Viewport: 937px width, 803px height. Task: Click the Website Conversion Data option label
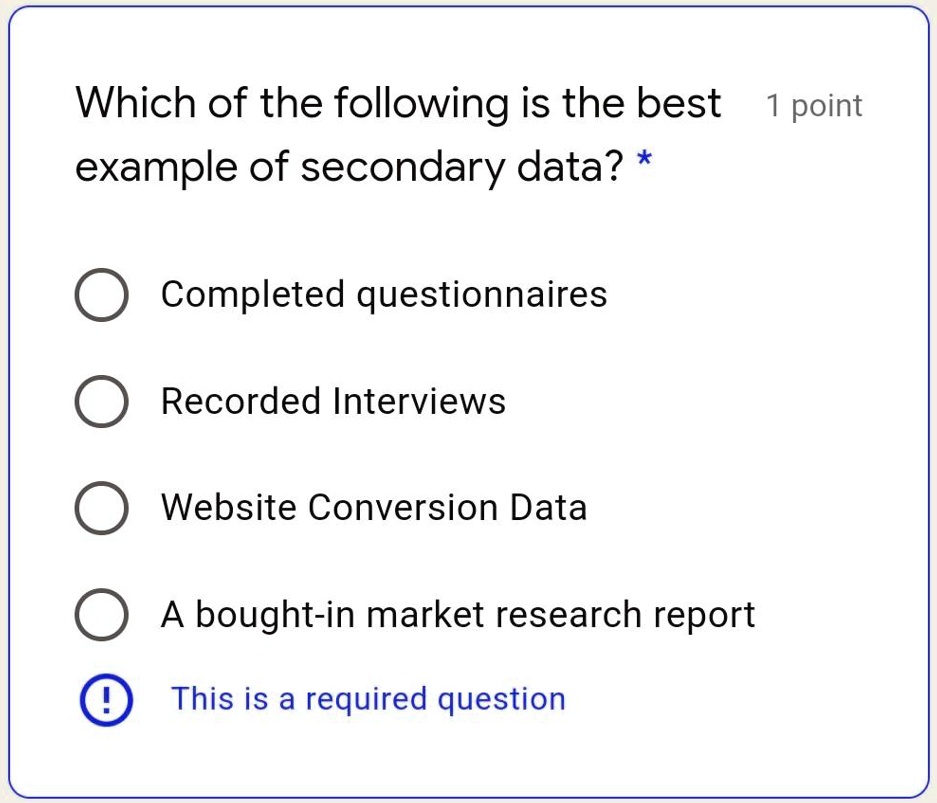coord(374,508)
